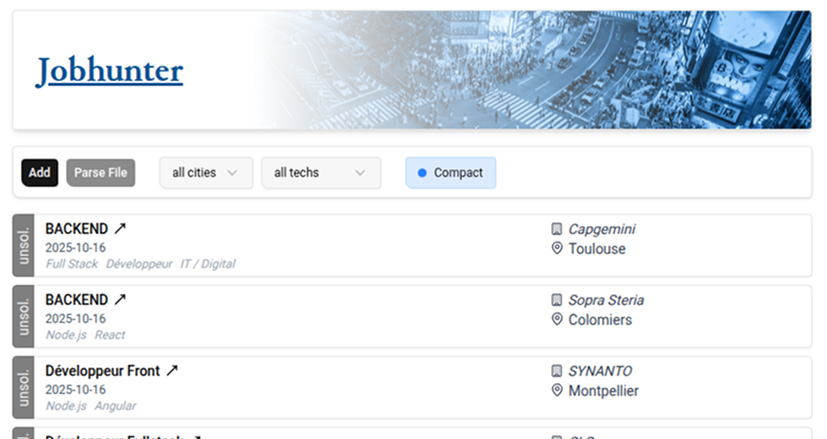
Task: Click unsol. status tab of Sopra Steria job
Action: coord(23,317)
